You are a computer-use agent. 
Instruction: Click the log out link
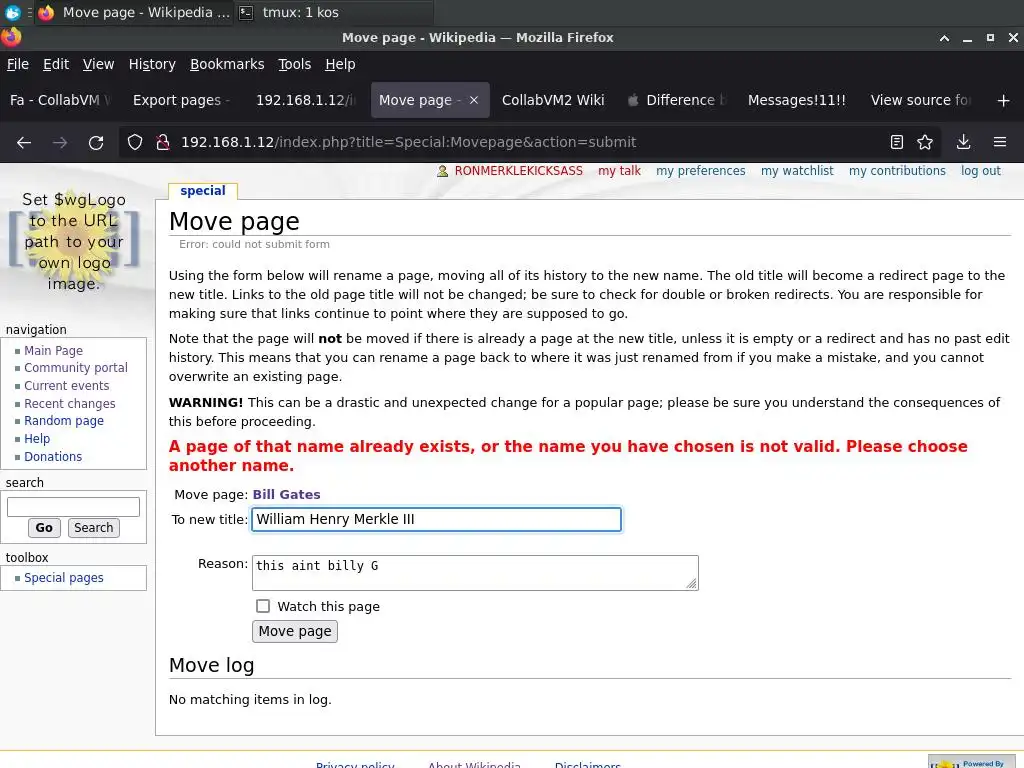click(x=980, y=171)
